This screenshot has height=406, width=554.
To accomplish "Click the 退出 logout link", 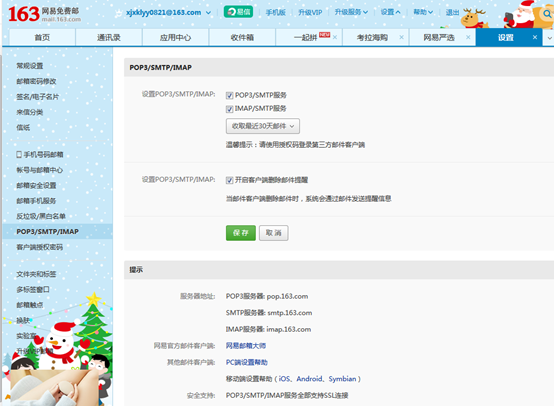I will point(452,12).
